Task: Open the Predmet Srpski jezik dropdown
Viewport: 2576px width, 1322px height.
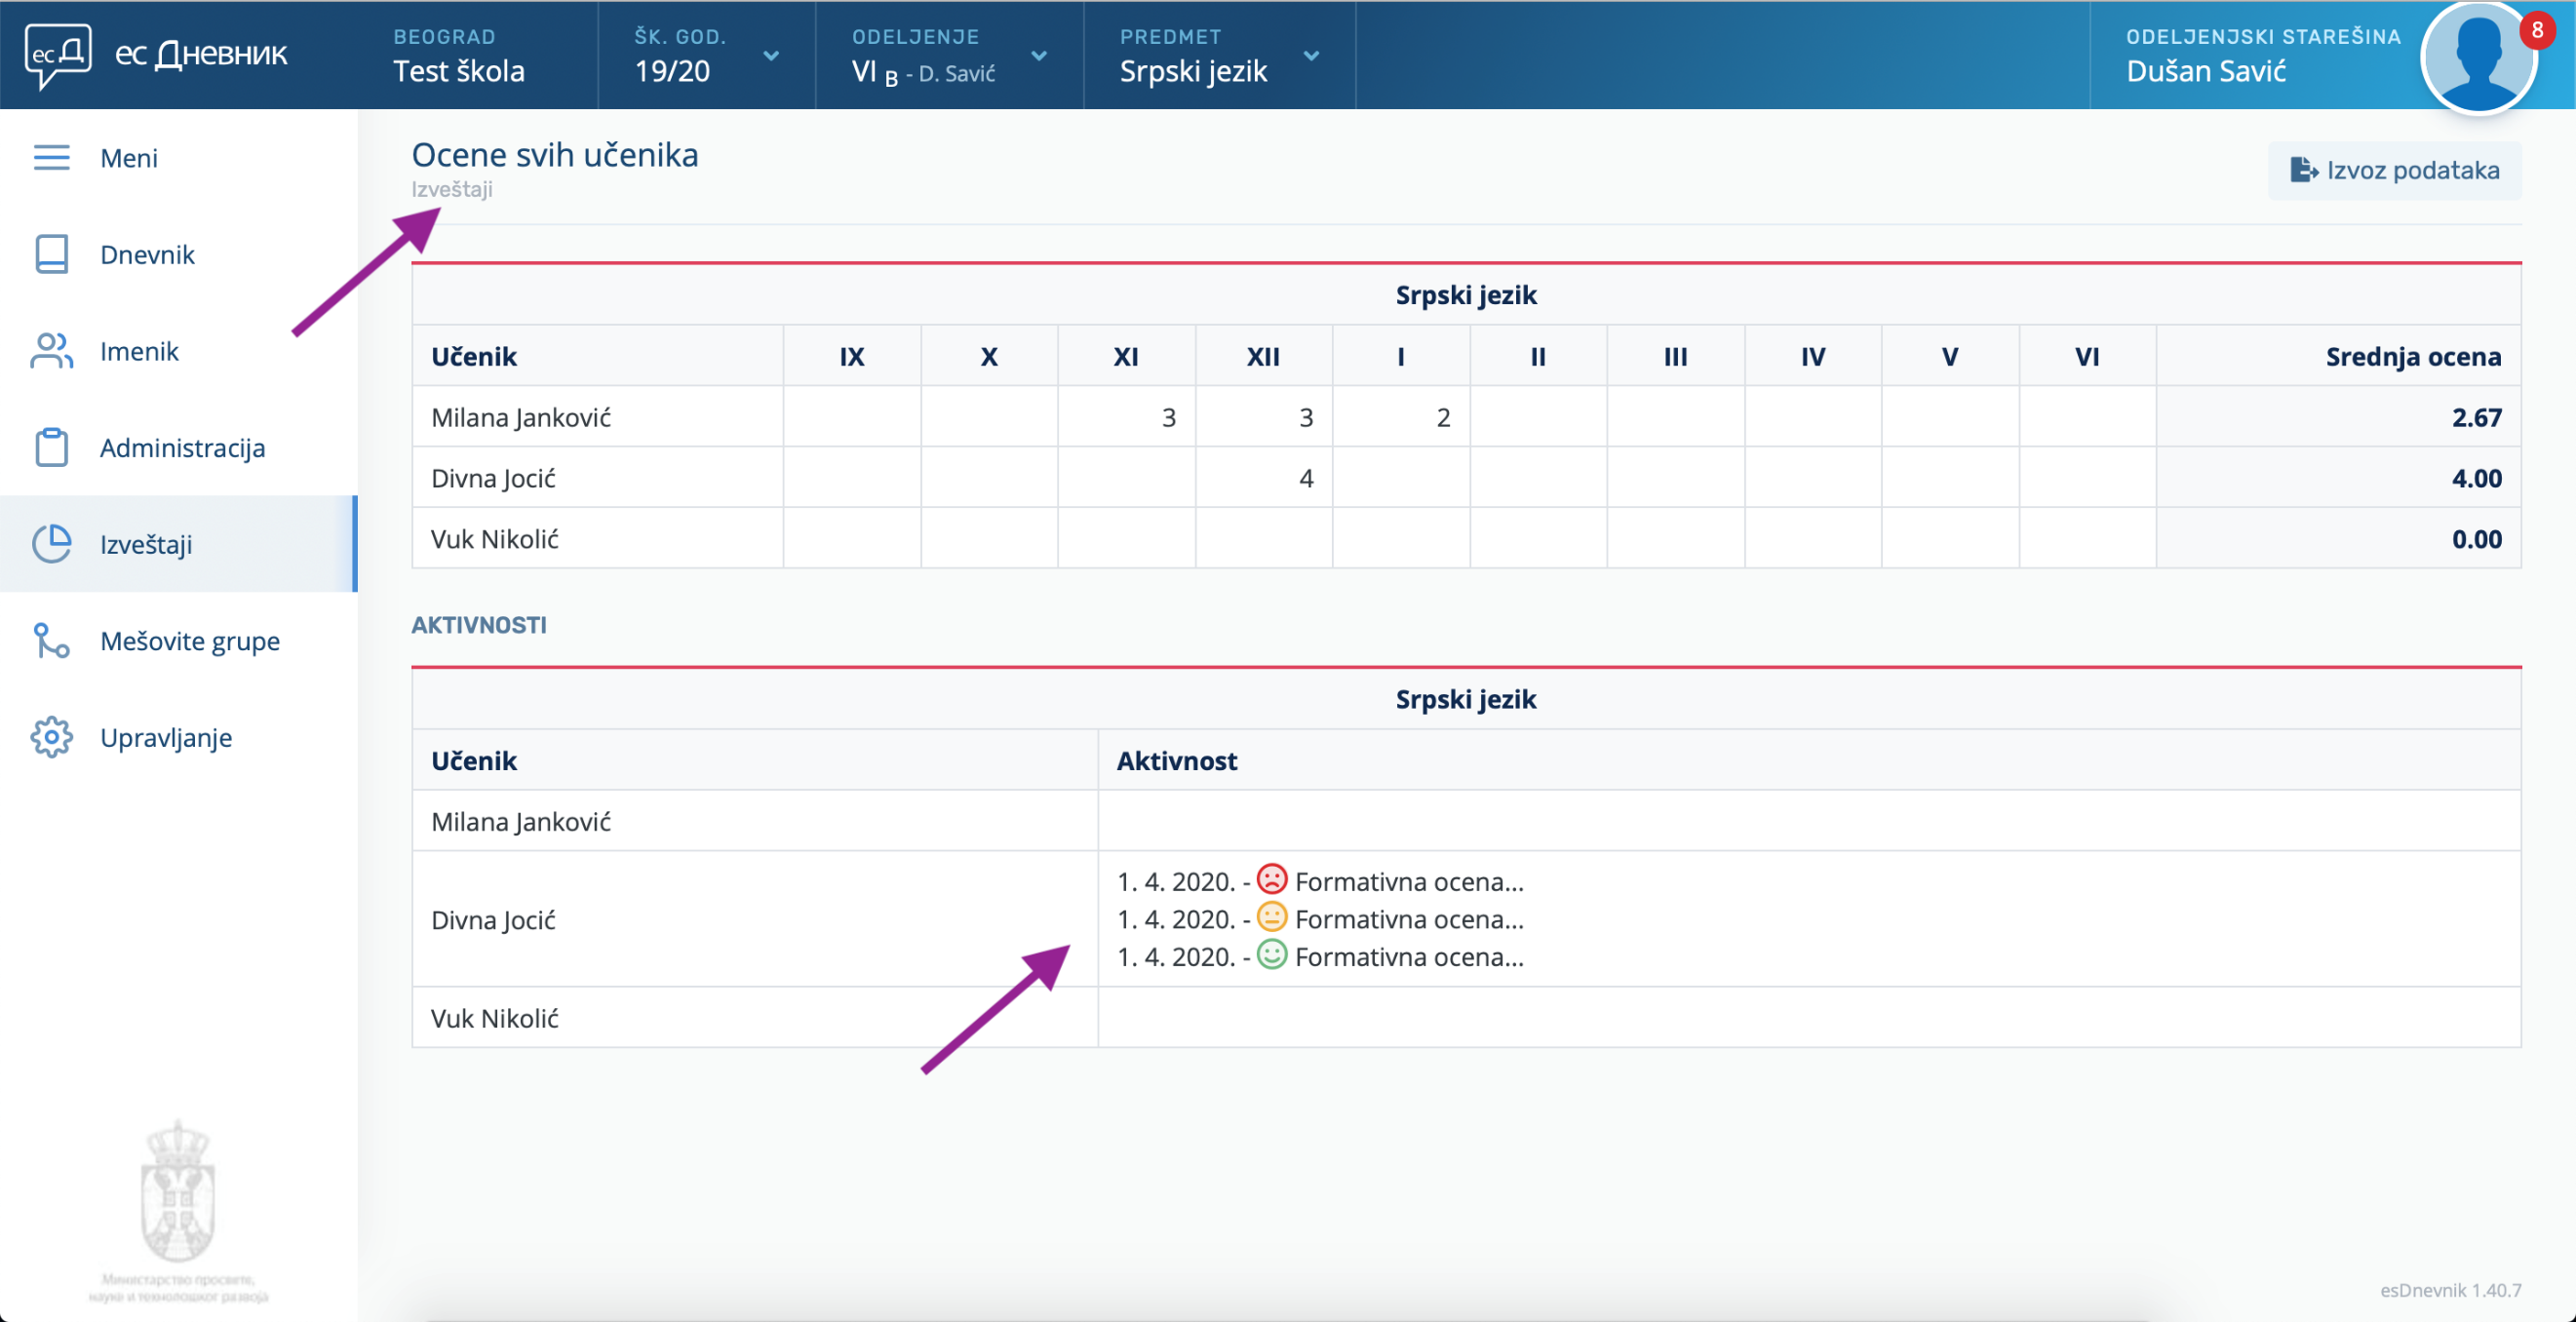Action: point(1311,56)
